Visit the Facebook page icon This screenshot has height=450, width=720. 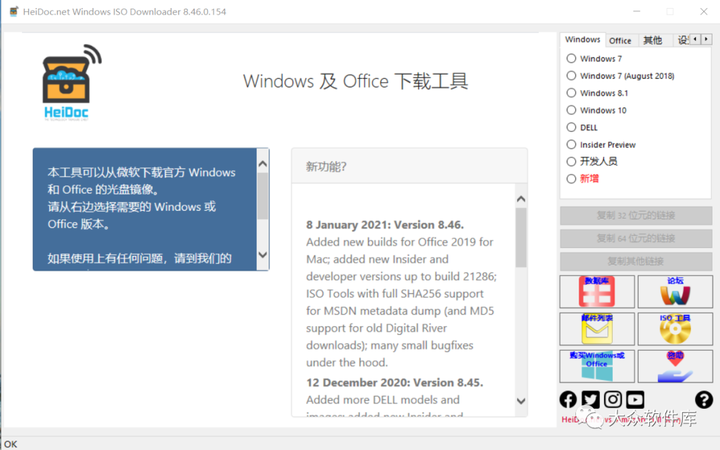[568, 399]
